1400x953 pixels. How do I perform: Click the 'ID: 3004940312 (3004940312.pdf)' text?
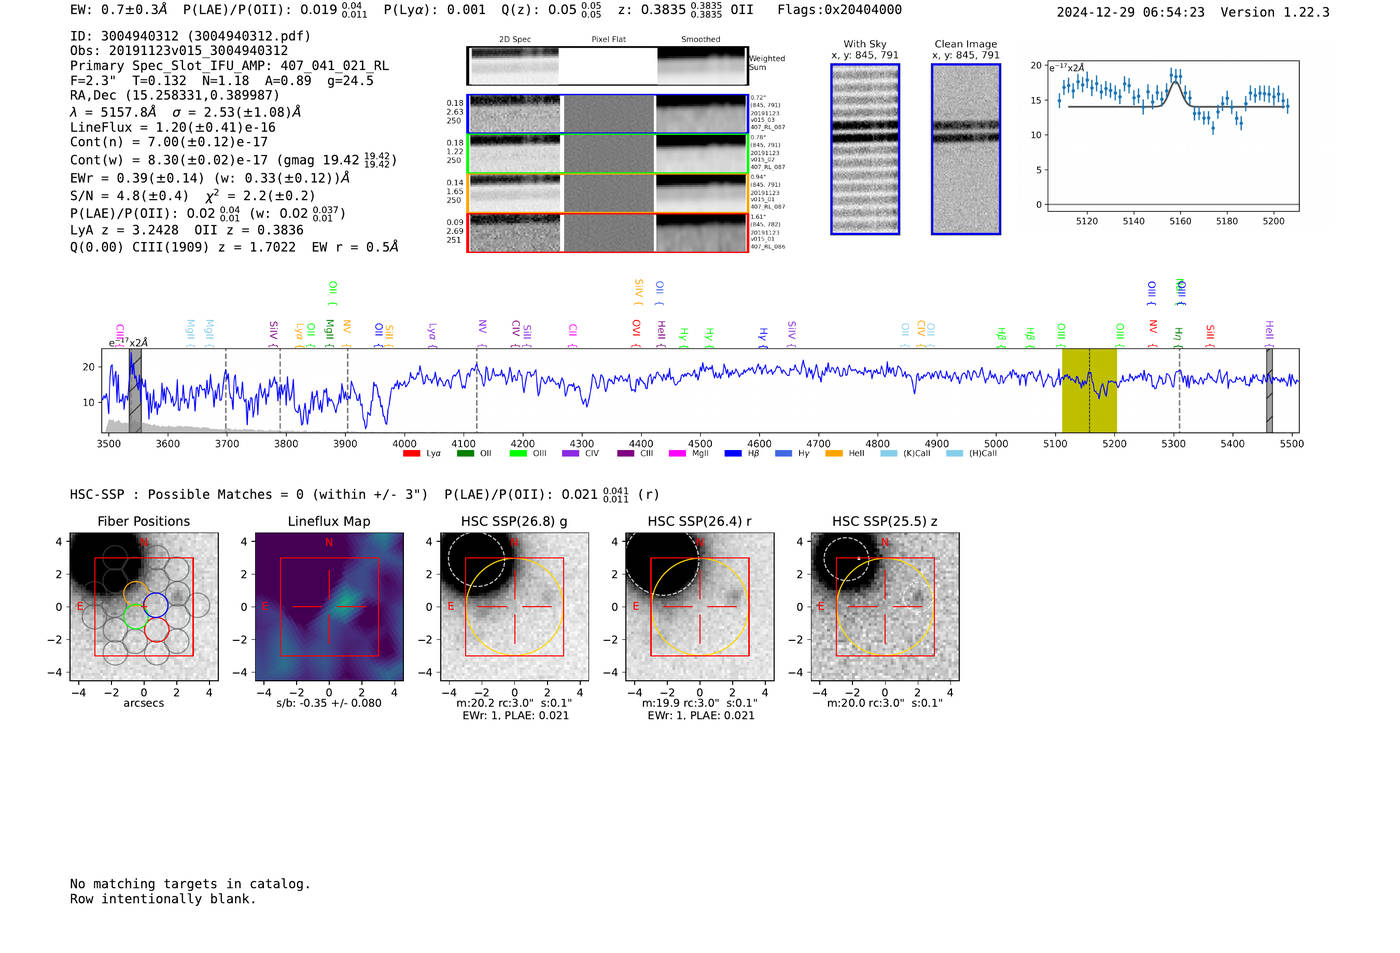click(190, 36)
